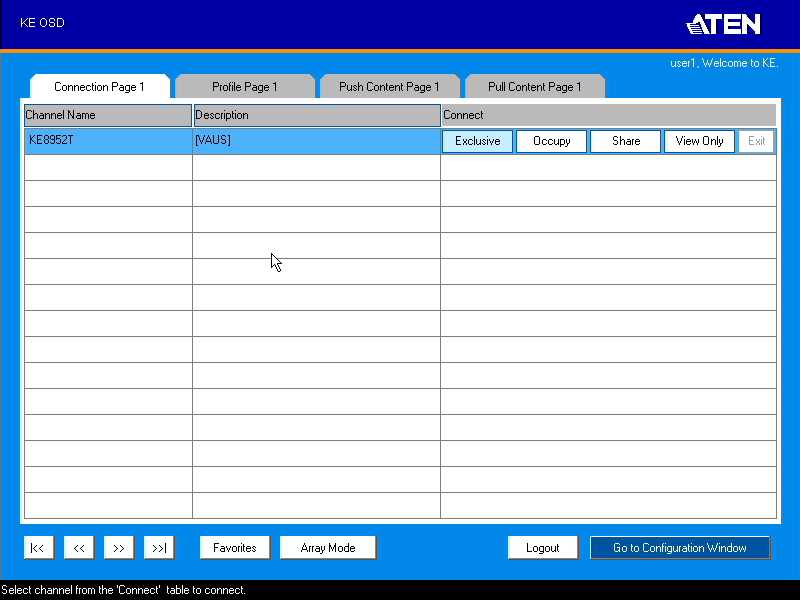Connect to KE8952T in Occupy mode
This screenshot has height=600, width=800.
pyautogui.click(x=552, y=141)
